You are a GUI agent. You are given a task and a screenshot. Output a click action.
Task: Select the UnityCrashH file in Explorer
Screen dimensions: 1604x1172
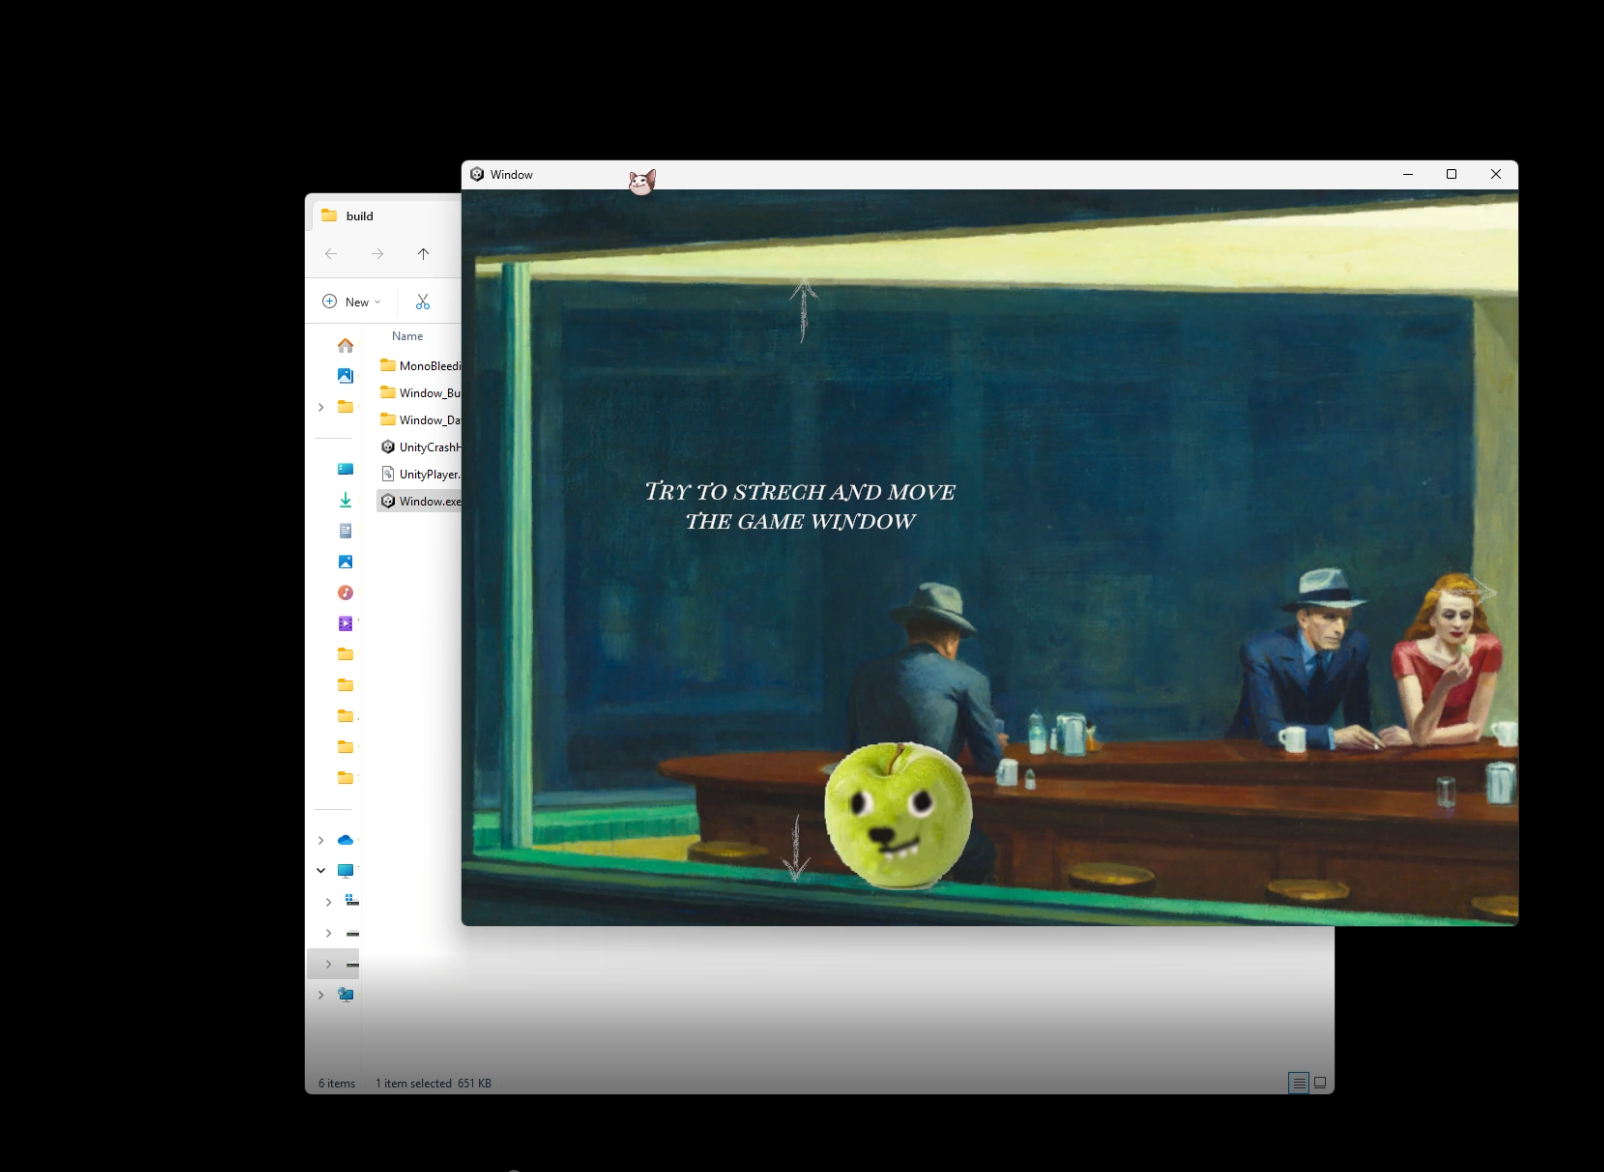tap(420, 447)
